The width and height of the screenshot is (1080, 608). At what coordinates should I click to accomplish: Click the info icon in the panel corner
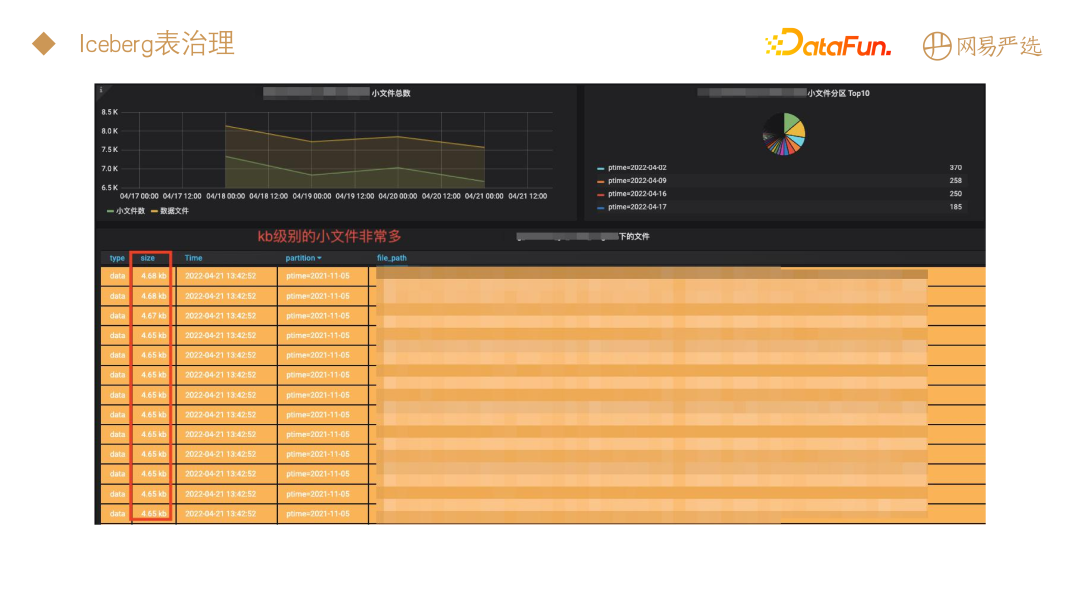pos(101,90)
